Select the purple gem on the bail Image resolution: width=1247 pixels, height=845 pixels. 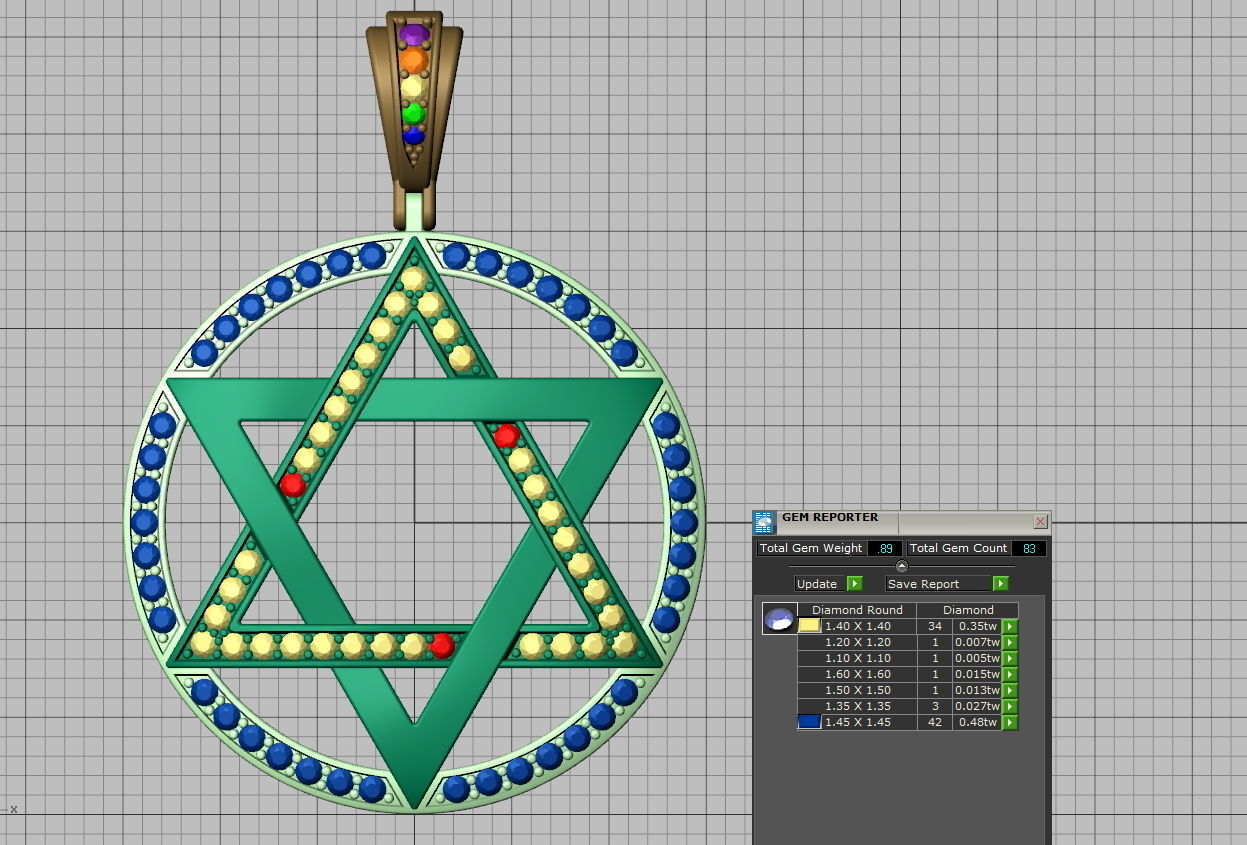click(x=414, y=35)
